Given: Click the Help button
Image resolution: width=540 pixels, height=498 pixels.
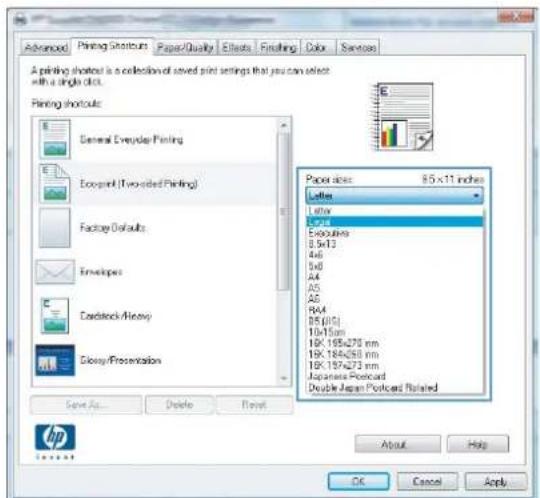Looking at the screenshot, I should [x=478, y=444].
